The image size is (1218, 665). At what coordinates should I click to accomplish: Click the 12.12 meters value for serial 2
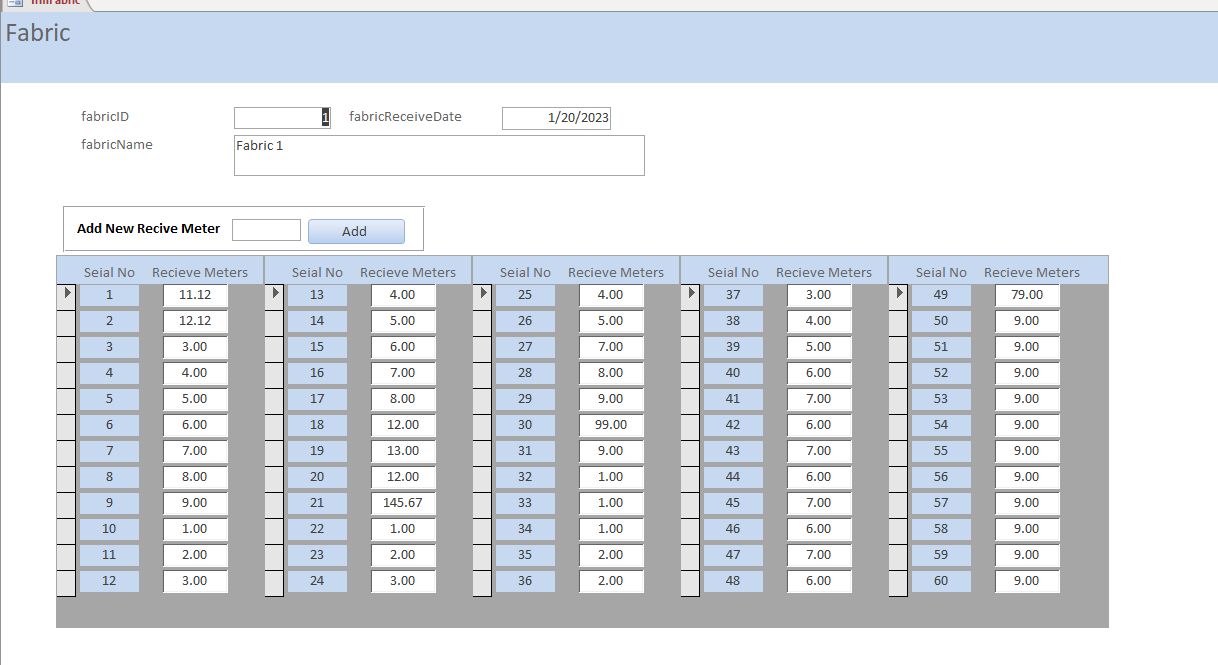coord(195,321)
